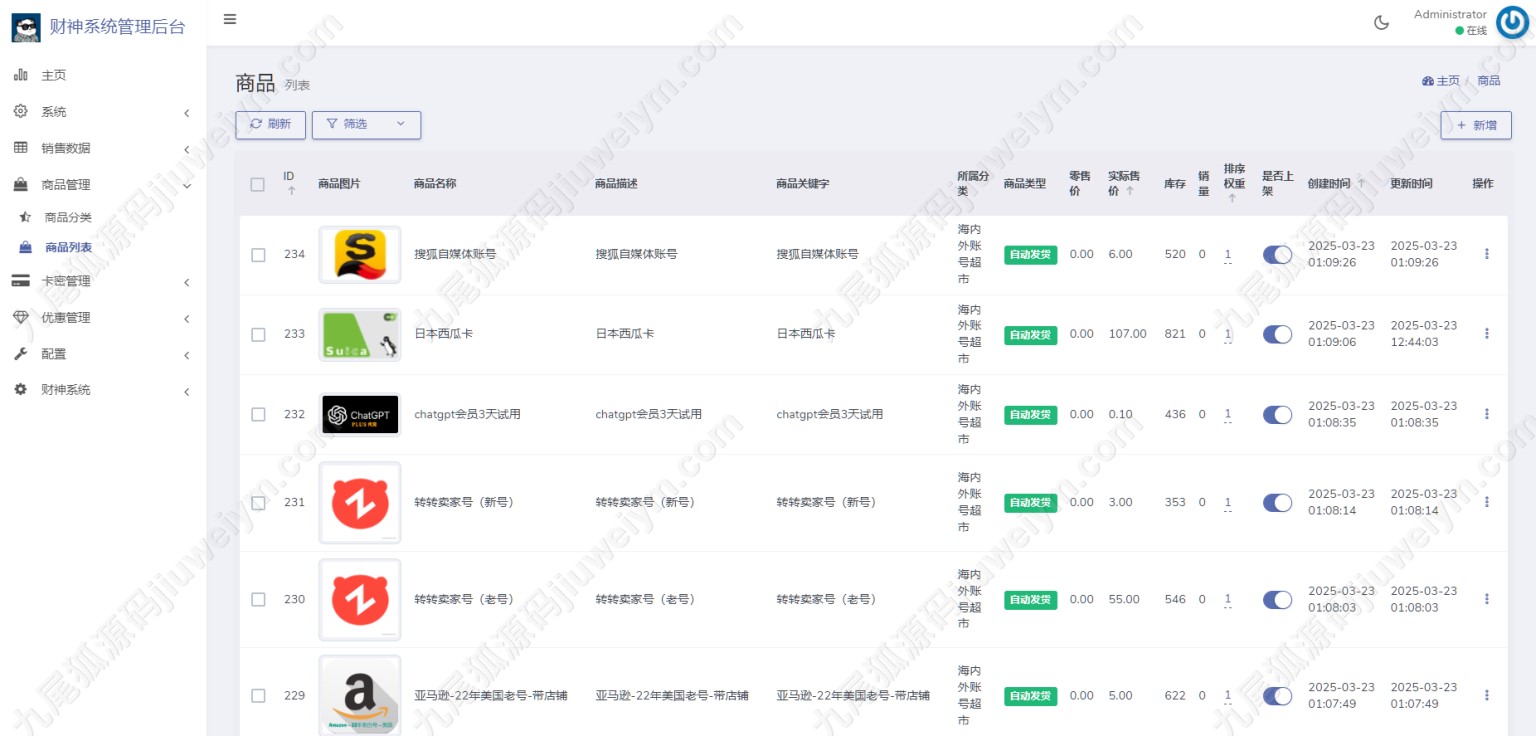Select checkbox for 日本西瓜卡 row
The height and width of the screenshot is (736, 1536).
point(258,334)
